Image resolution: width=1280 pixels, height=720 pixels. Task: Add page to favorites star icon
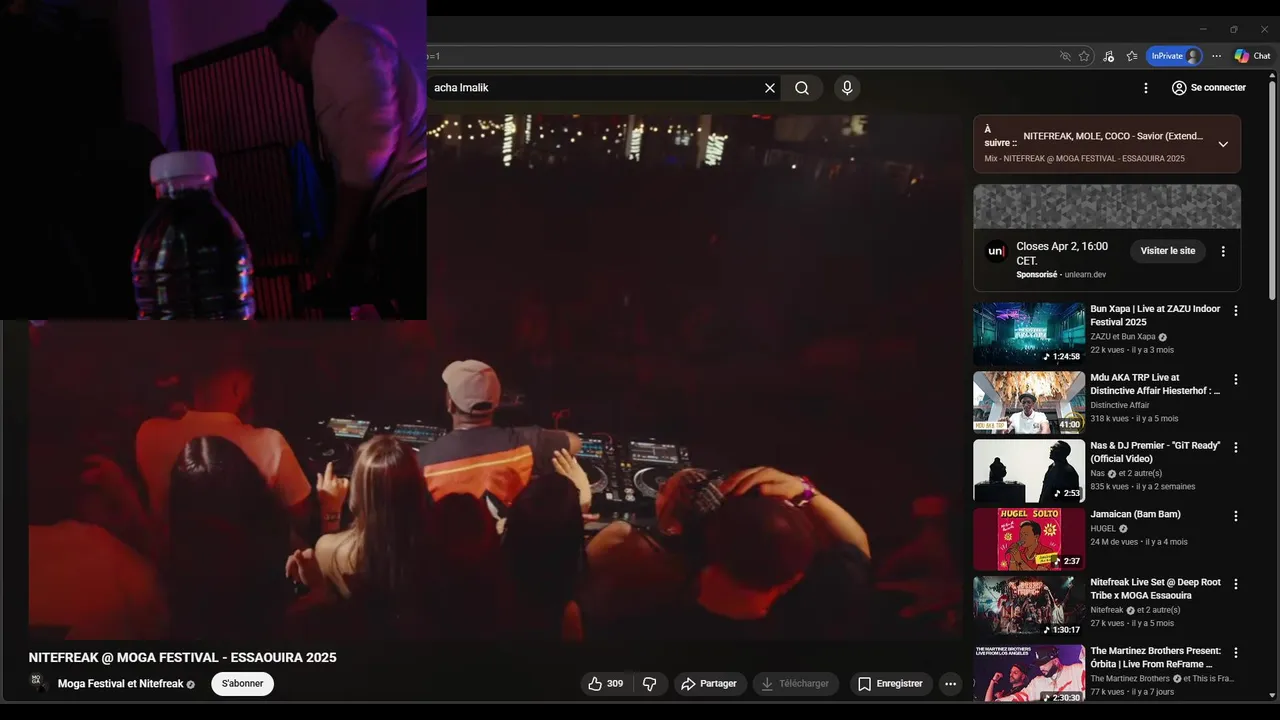click(1084, 56)
